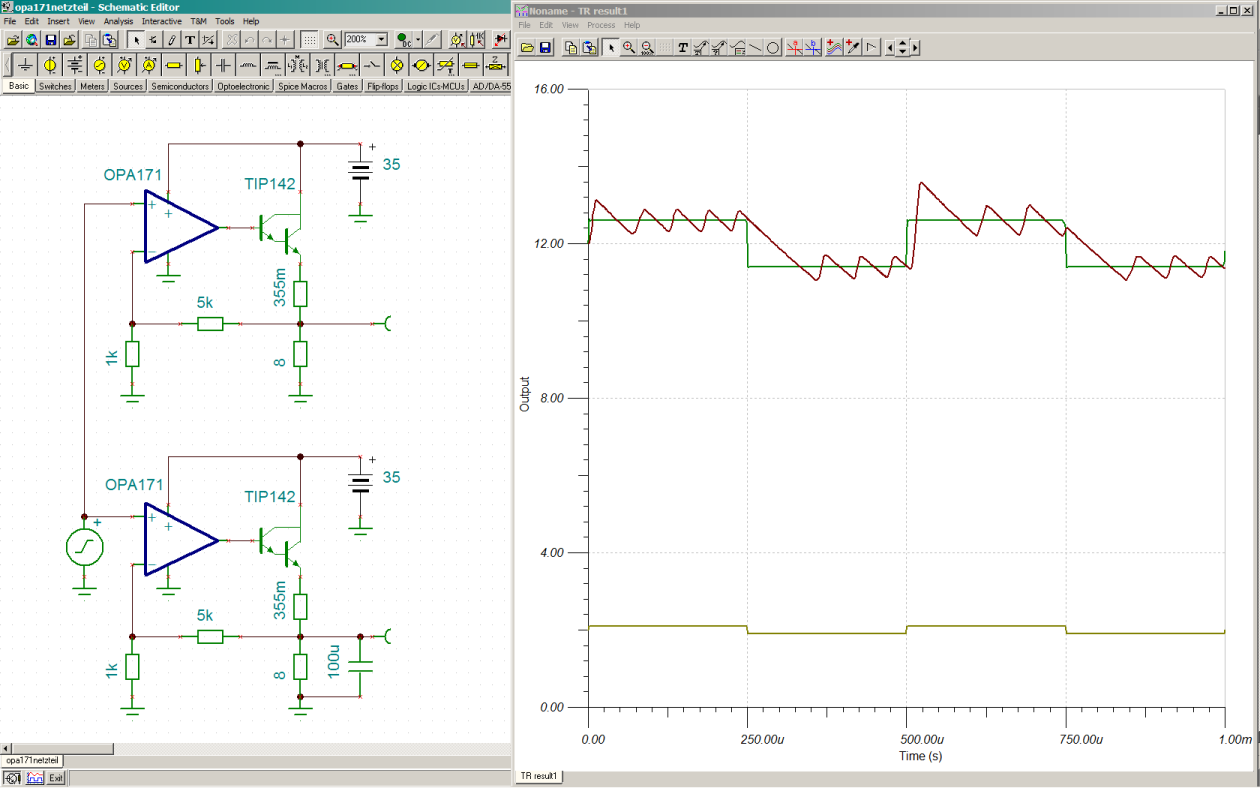The height and width of the screenshot is (788, 1260).
Task: Place a battery component from Basic toolbar
Action: pos(75,65)
